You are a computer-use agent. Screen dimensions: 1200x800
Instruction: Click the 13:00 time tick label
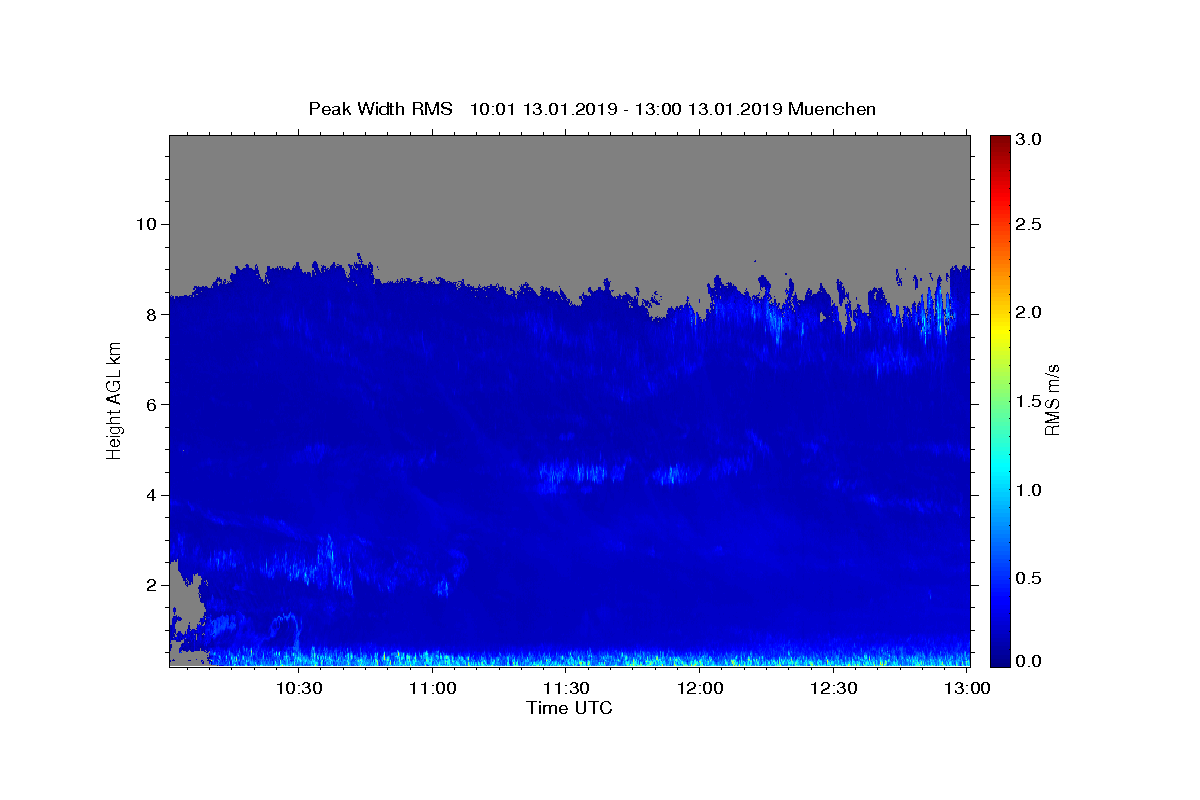(967, 688)
